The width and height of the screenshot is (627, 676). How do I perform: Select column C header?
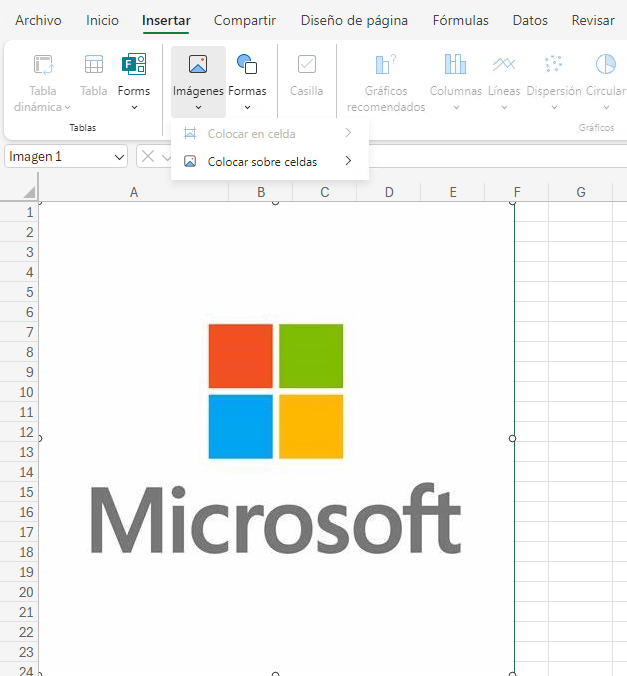click(x=325, y=192)
